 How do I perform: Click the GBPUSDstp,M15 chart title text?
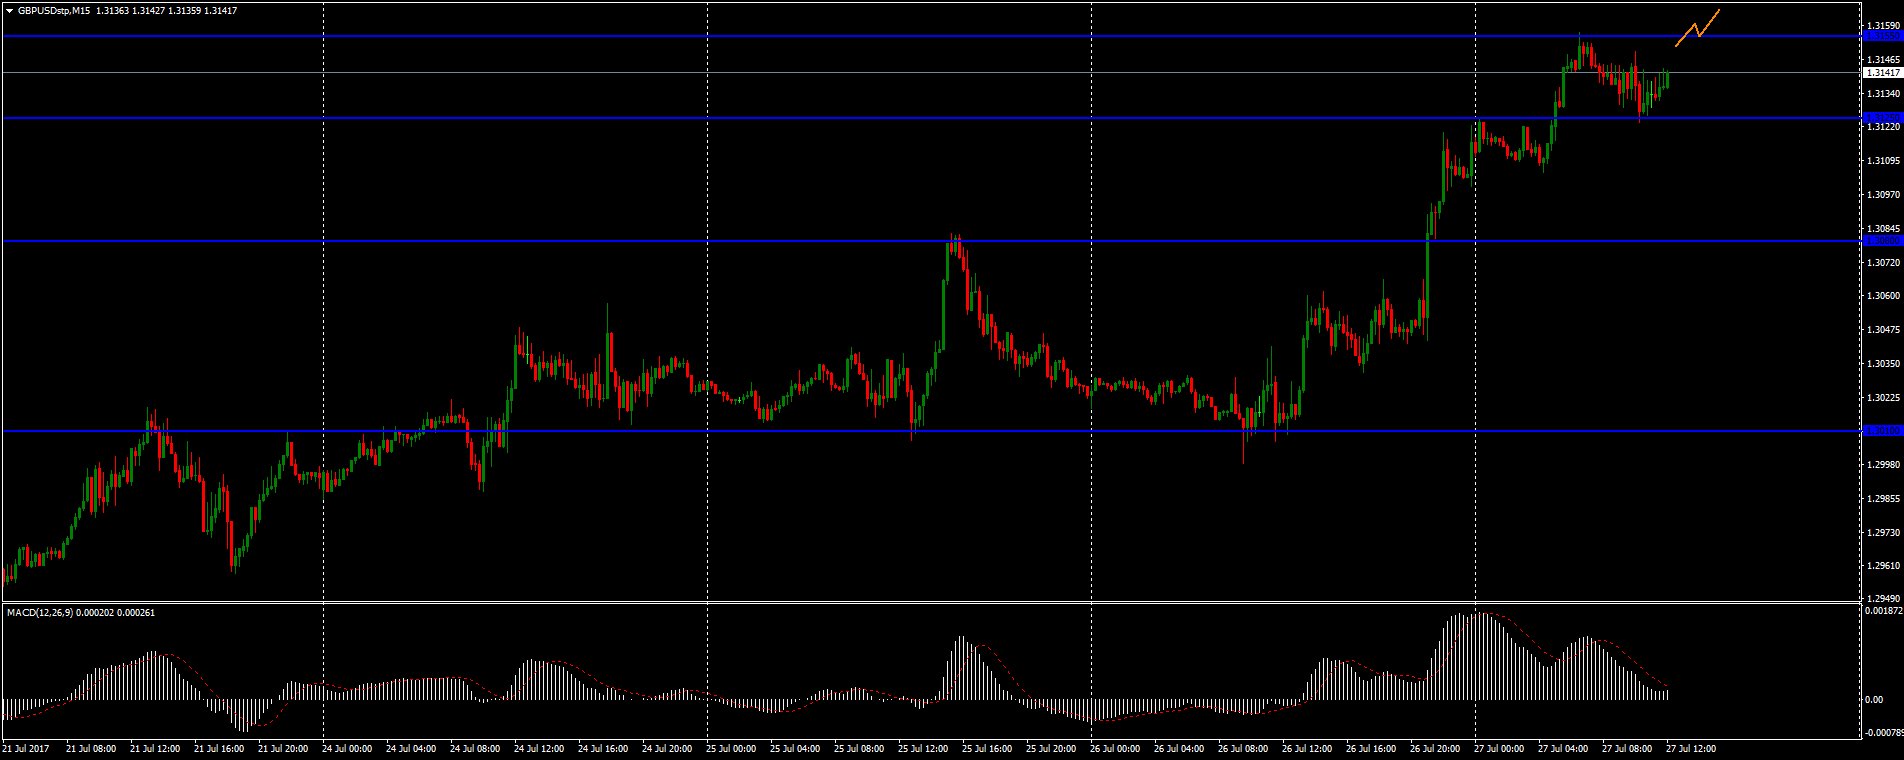coord(55,10)
